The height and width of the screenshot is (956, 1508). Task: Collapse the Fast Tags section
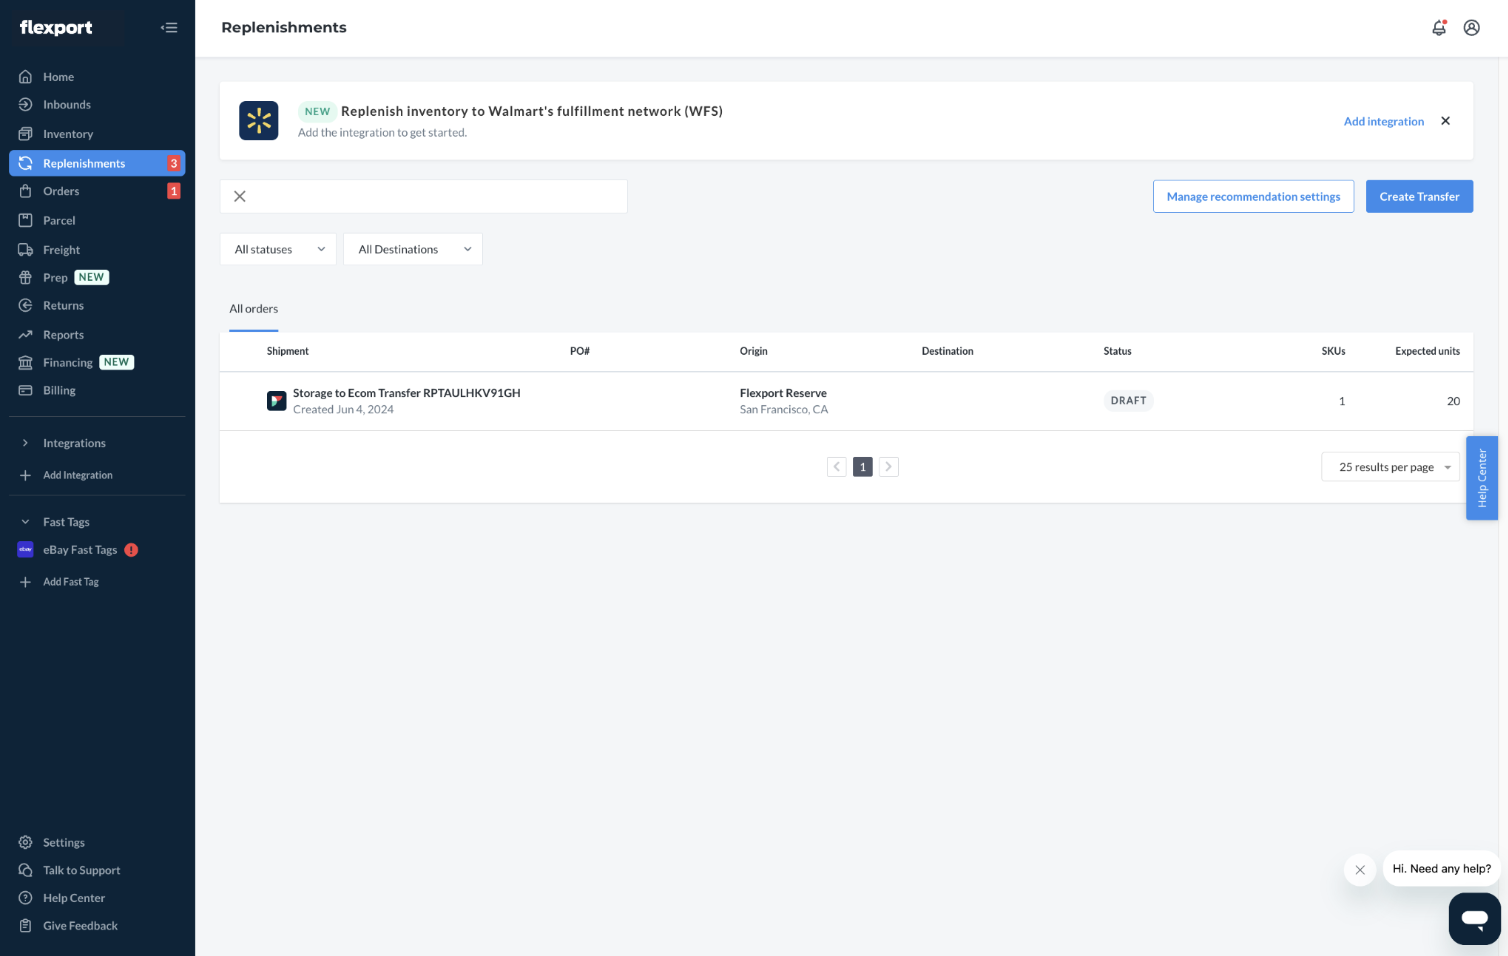(25, 522)
